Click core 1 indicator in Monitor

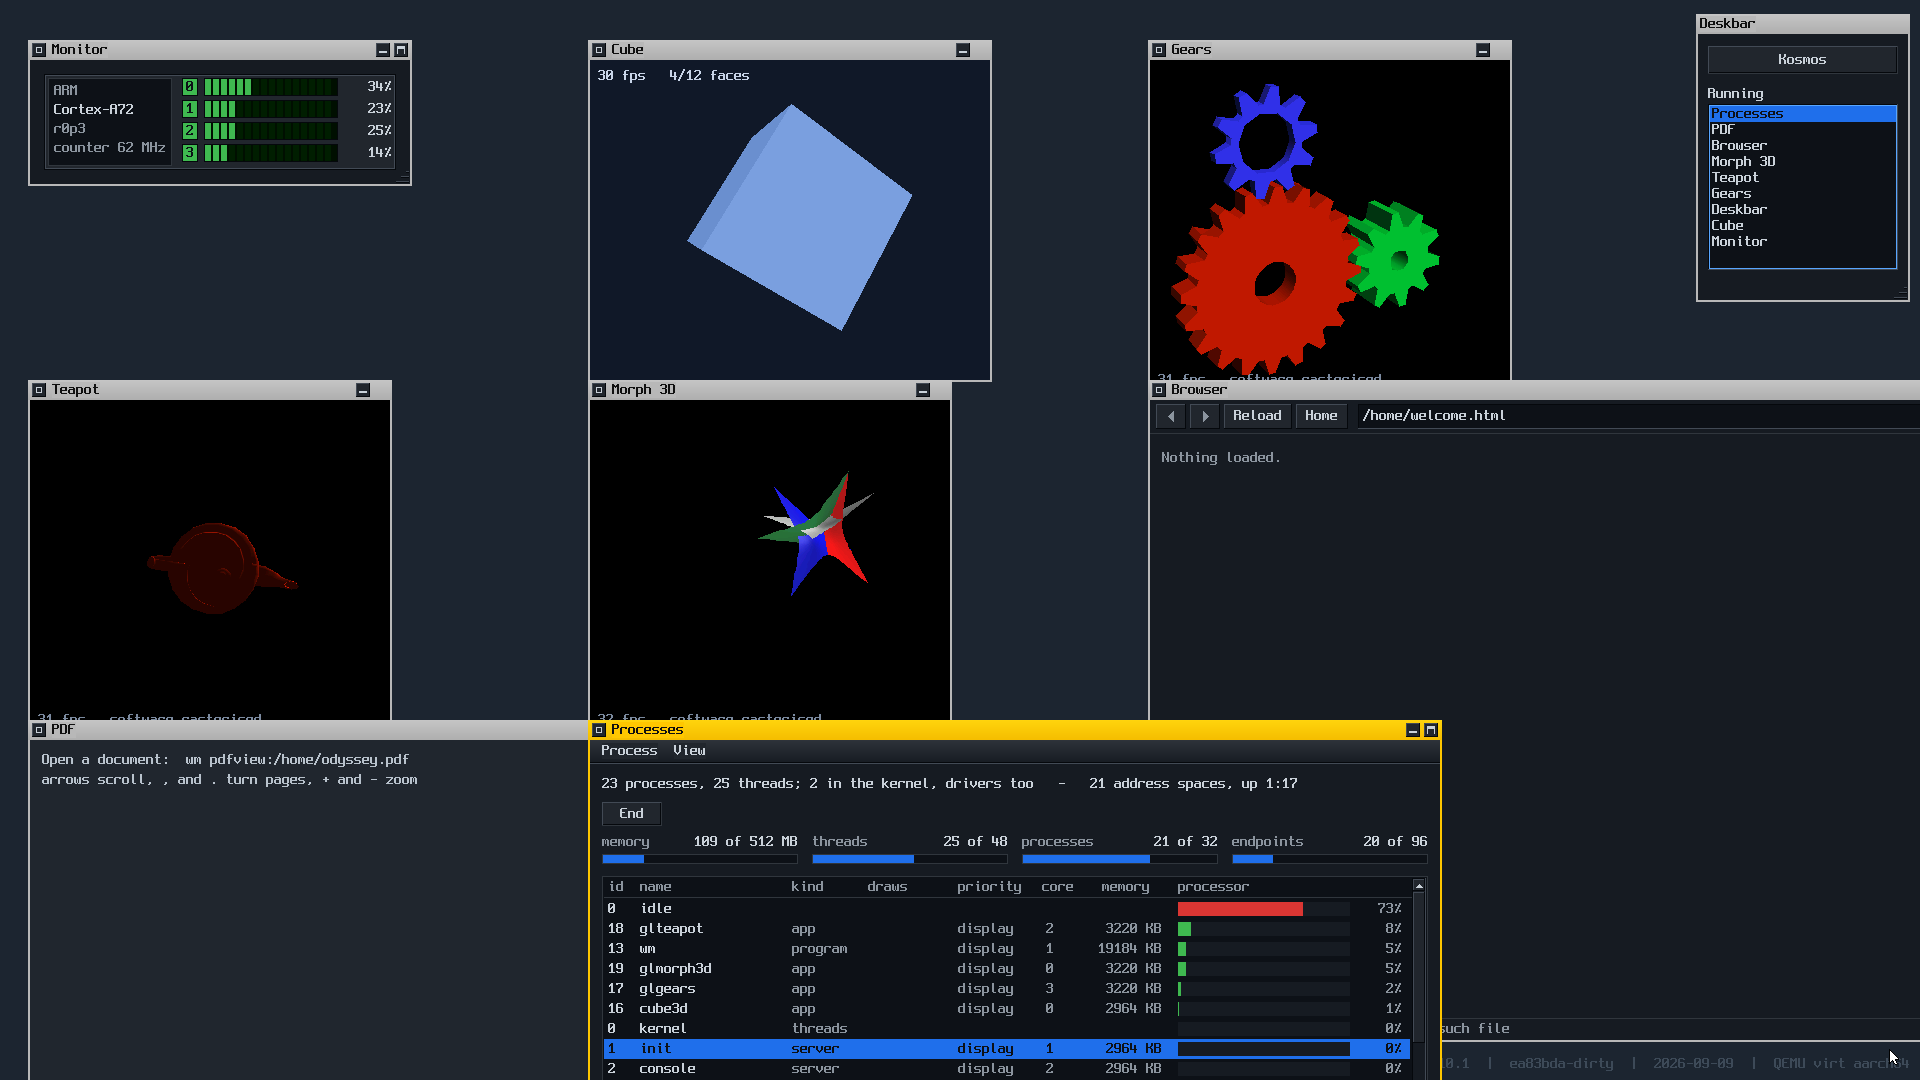tap(190, 109)
